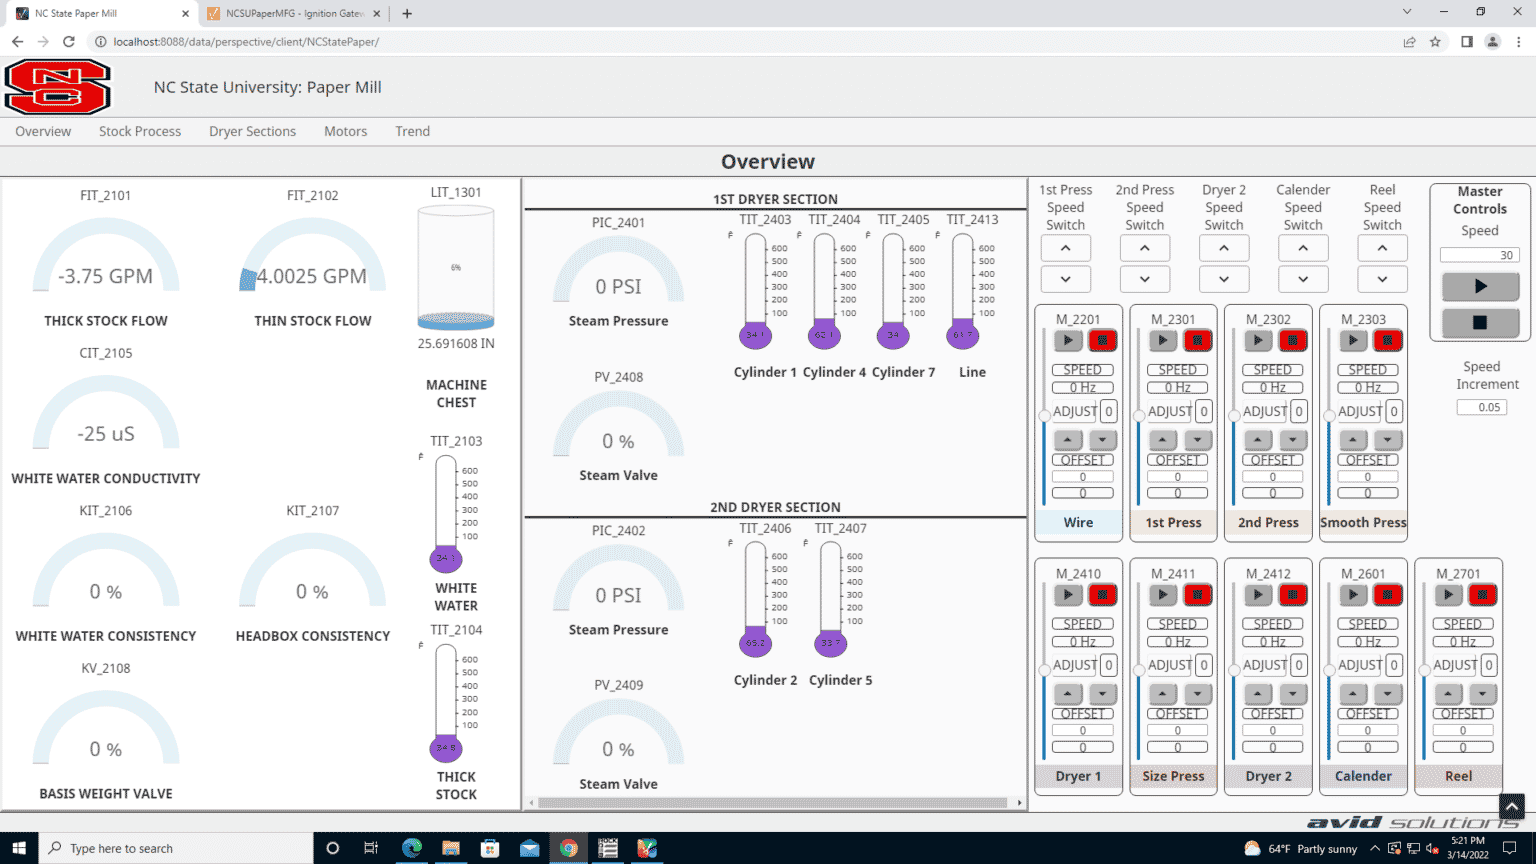Click the NC State logo
Image resolution: width=1536 pixels, height=864 pixels.
click(57, 87)
